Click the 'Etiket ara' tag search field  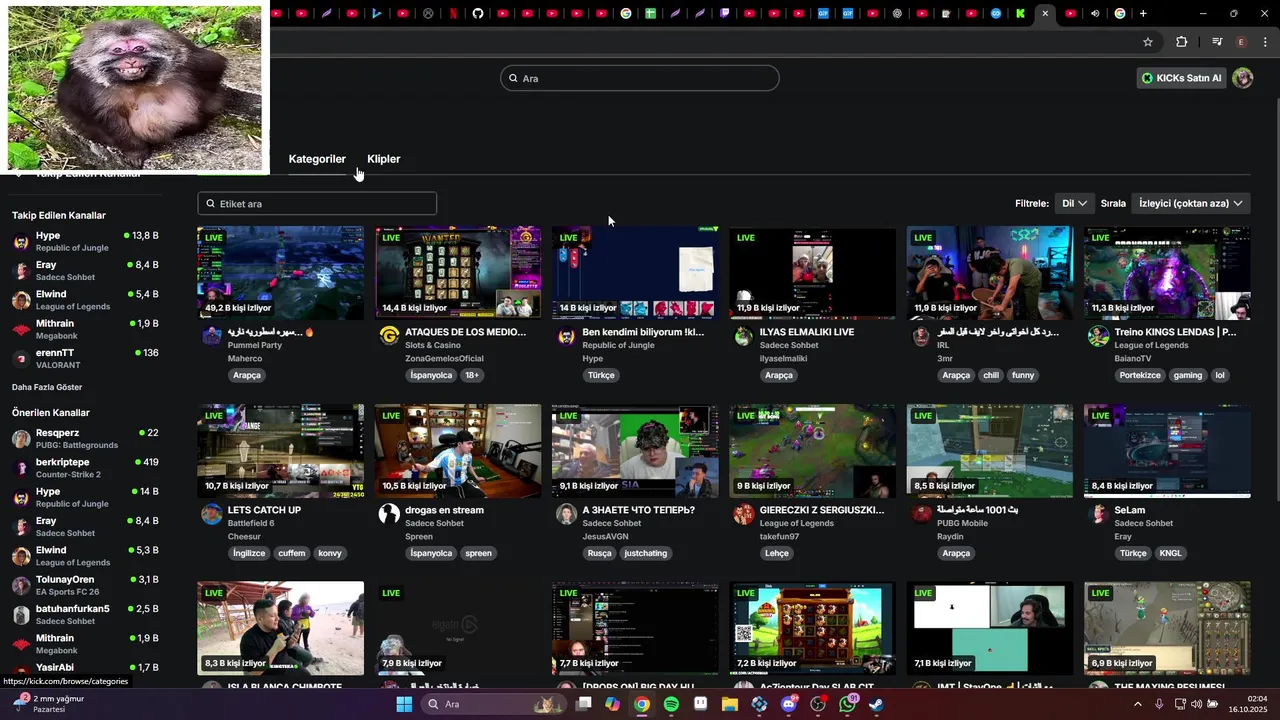[317, 203]
